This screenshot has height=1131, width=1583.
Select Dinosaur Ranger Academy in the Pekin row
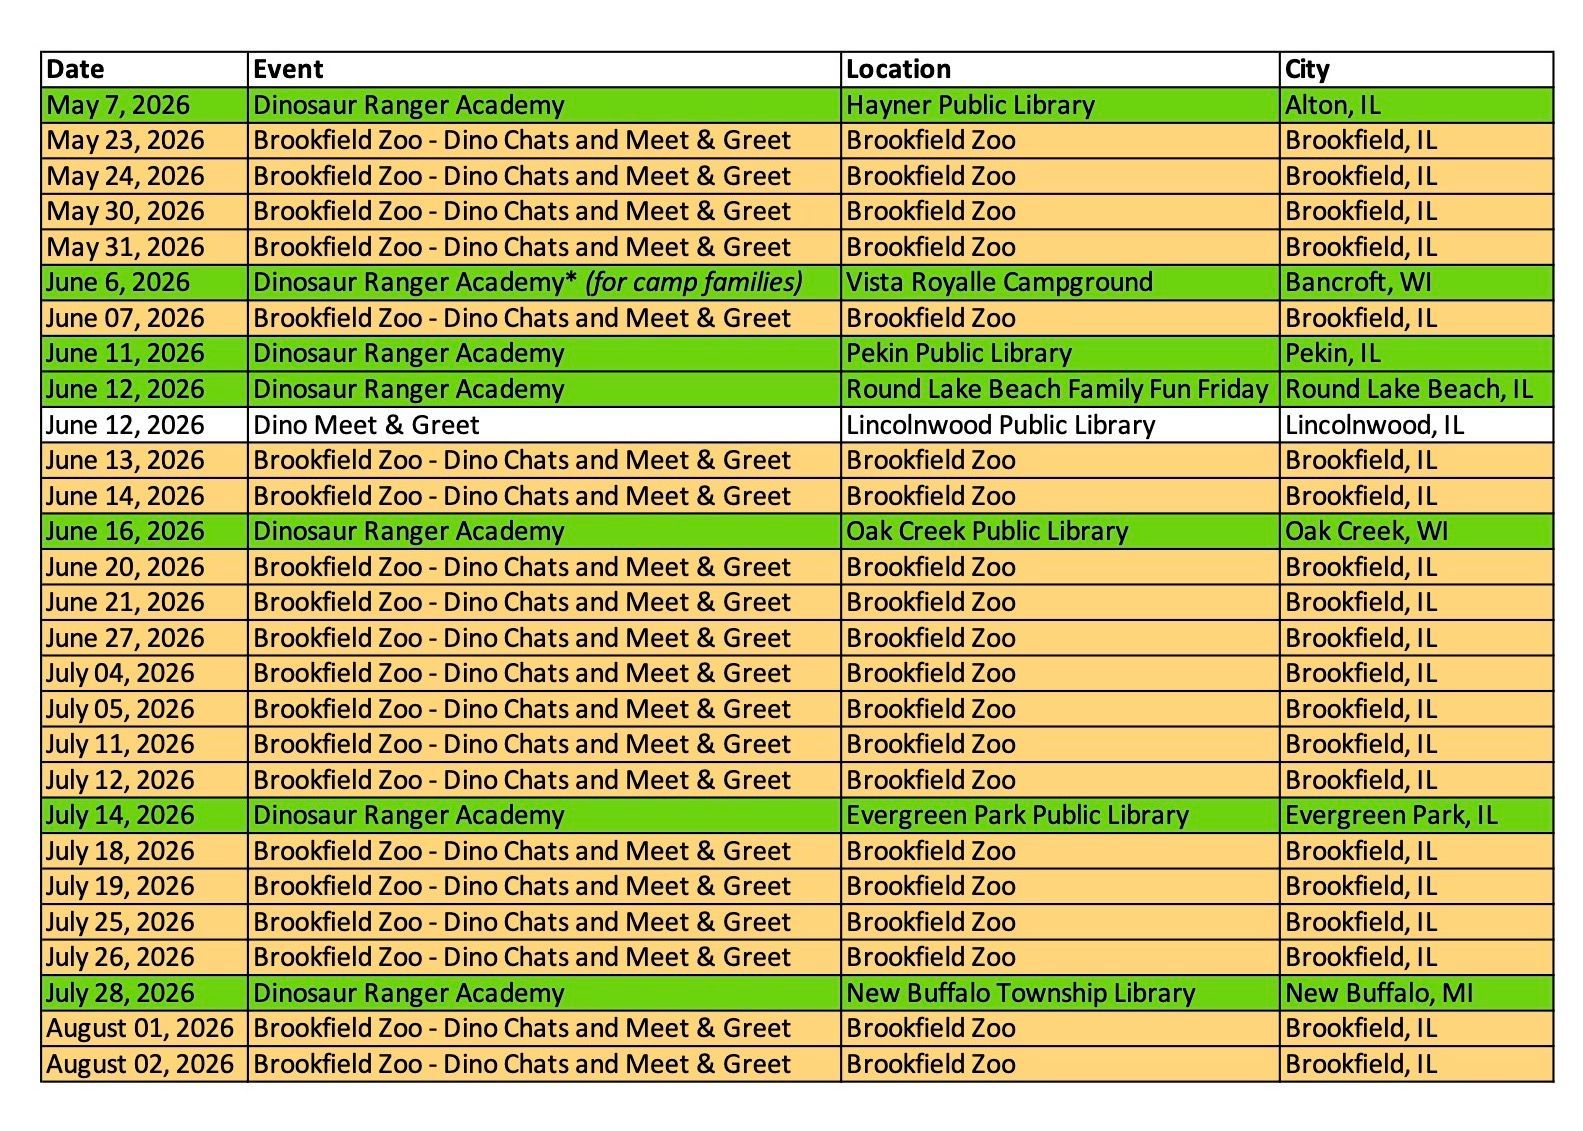[544, 353]
